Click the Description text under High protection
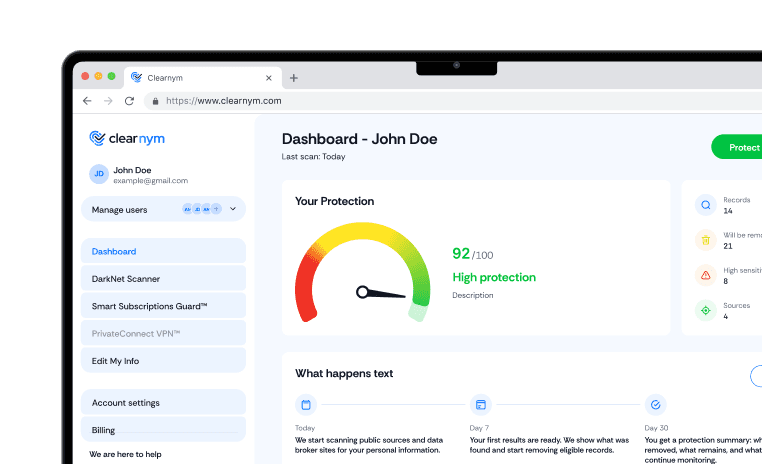The image size is (762, 464). pyautogui.click(x=473, y=295)
